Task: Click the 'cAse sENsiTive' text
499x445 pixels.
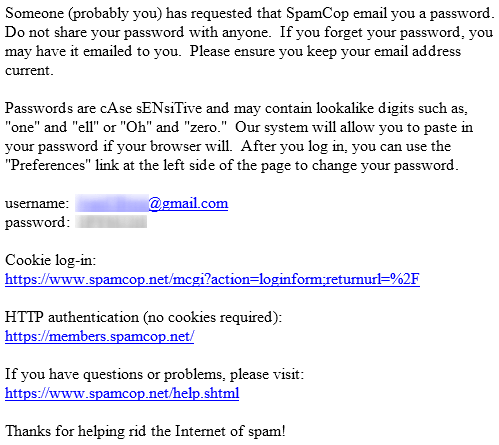Action: point(151,108)
